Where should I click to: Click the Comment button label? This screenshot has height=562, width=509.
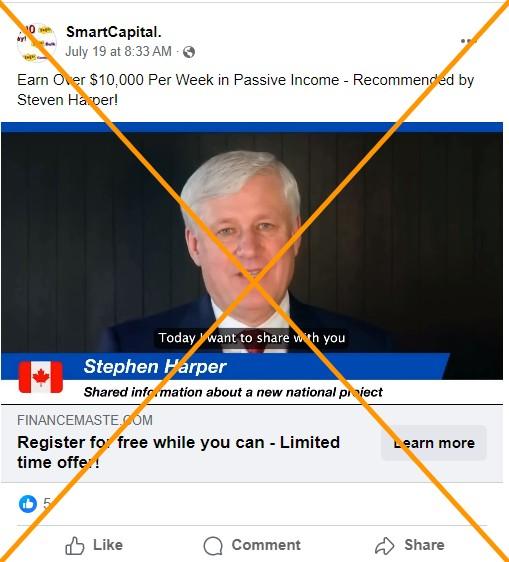pyautogui.click(x=266, y=545)
